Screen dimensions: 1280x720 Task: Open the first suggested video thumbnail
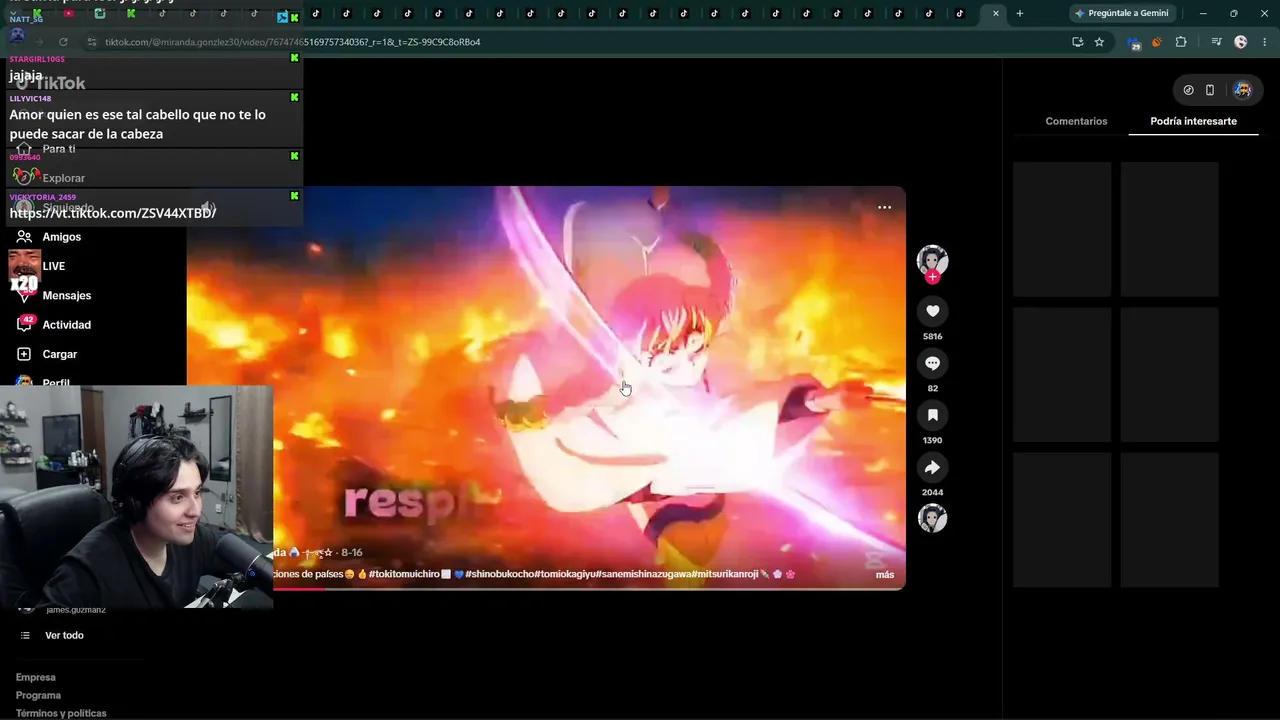1062,229
